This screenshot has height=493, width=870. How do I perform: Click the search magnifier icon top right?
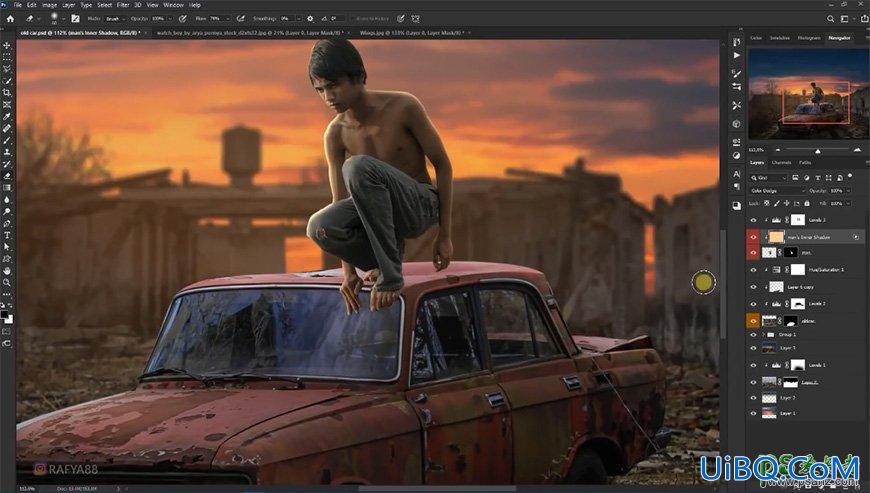[x=830, y=19]
